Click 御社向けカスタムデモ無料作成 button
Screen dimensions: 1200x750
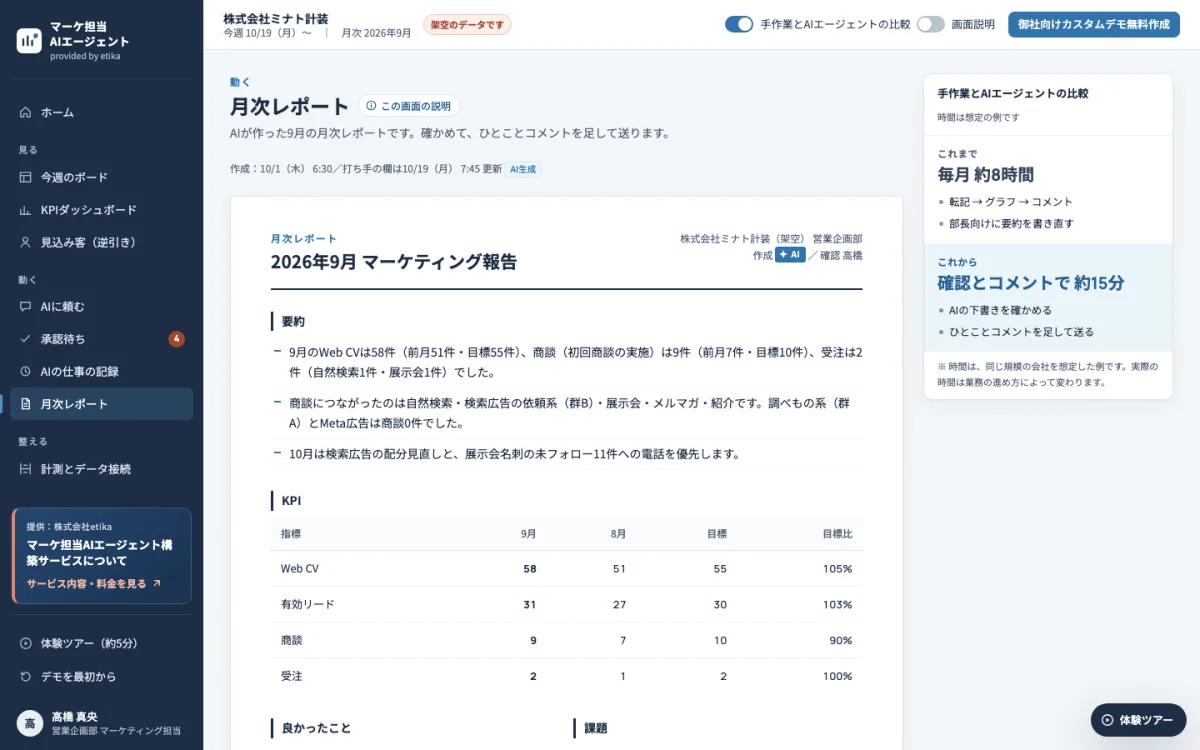tap(1094, 24)
